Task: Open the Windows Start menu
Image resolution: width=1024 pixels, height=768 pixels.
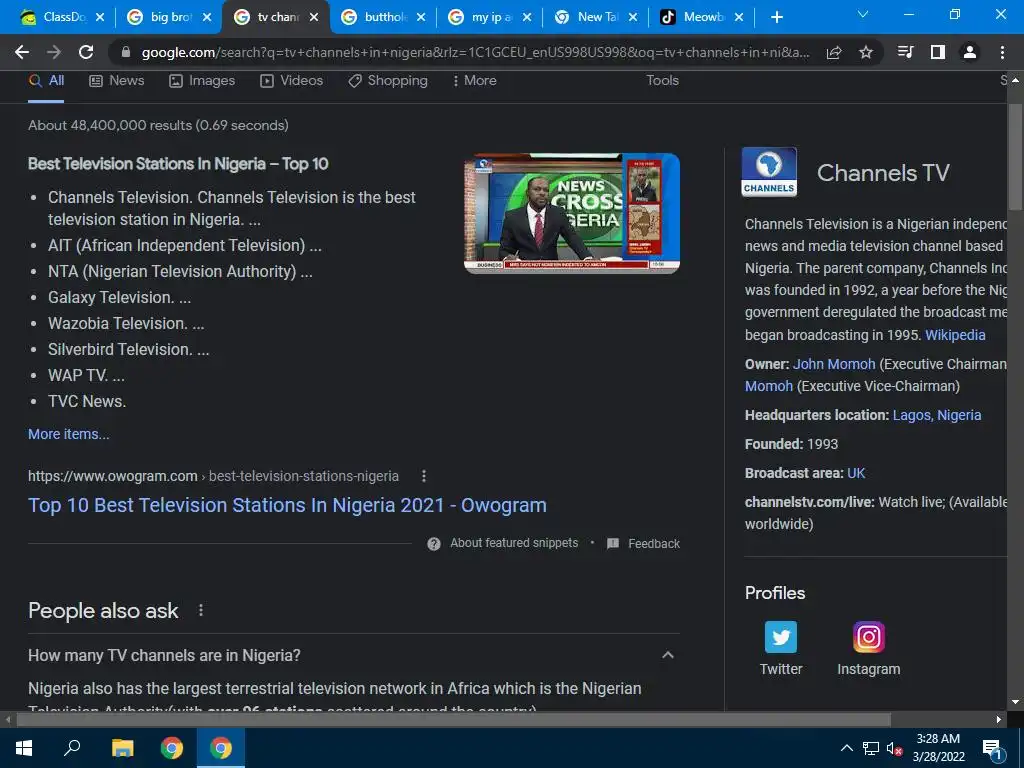Action: (24, 748)
